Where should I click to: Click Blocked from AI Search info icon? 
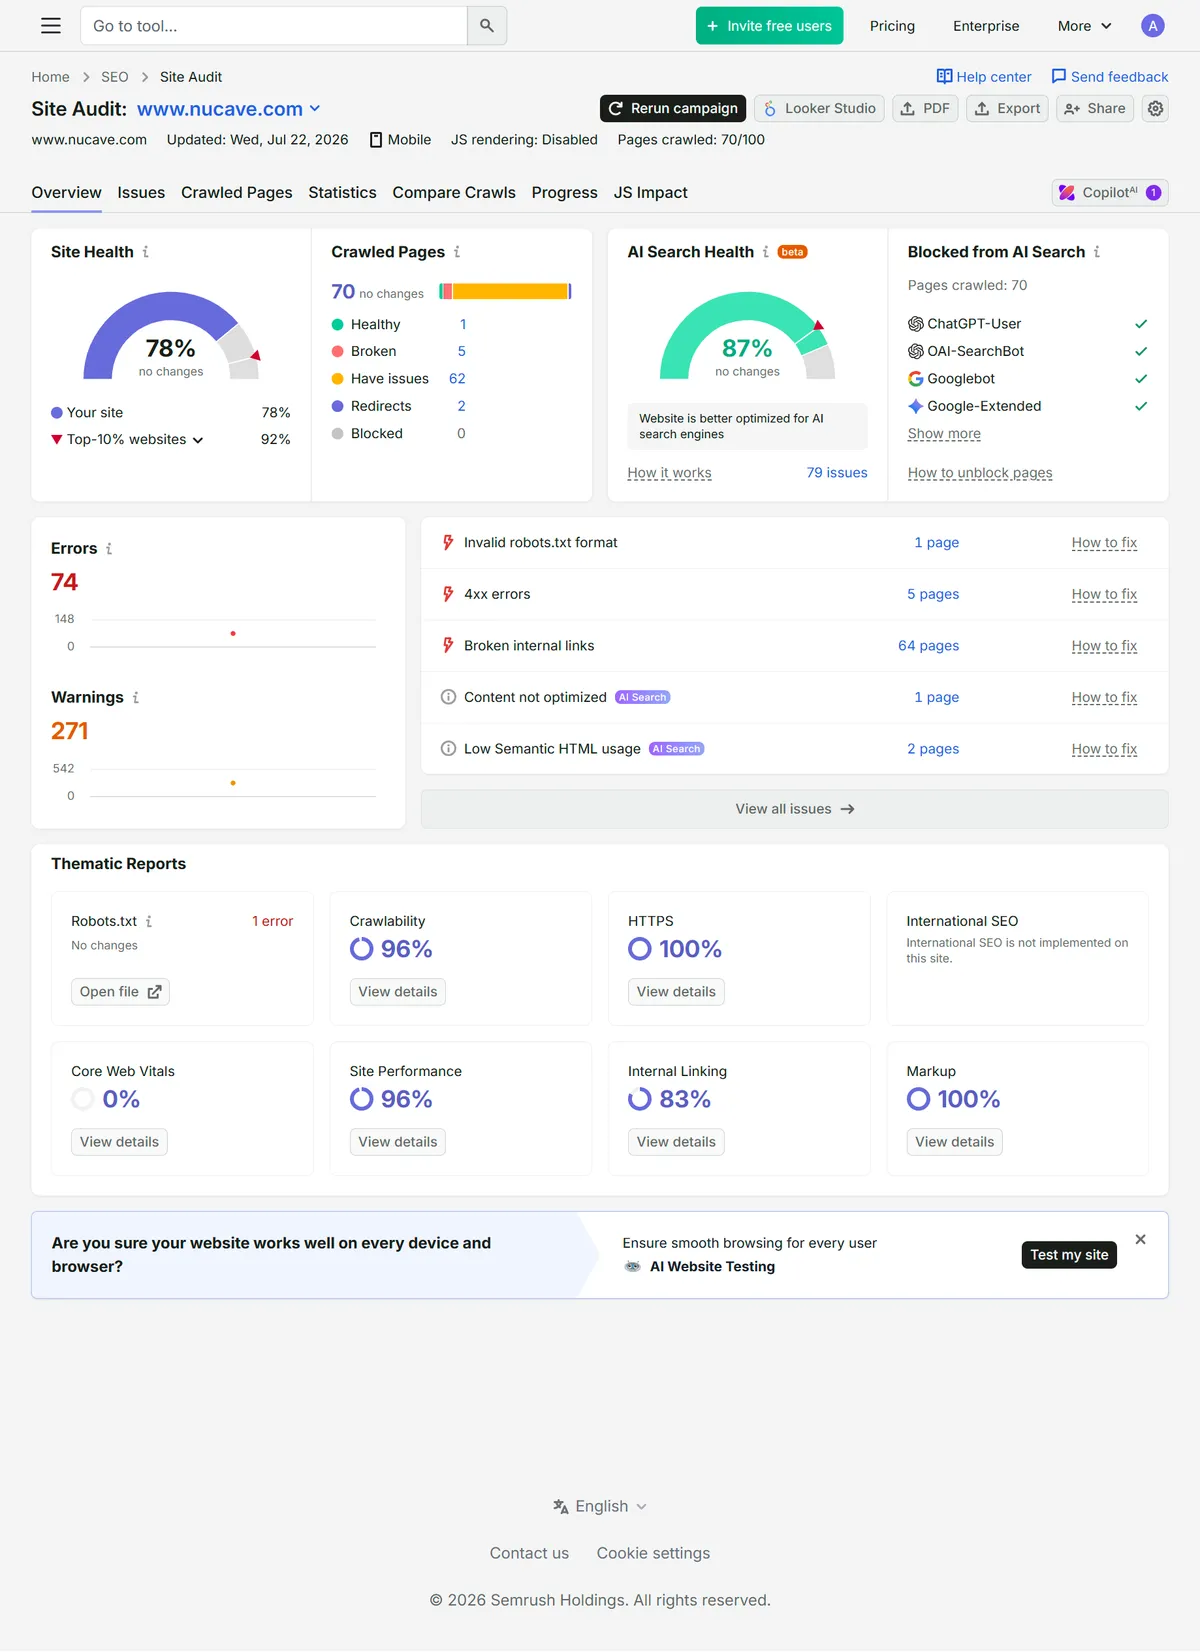(x=1097, y=252)
